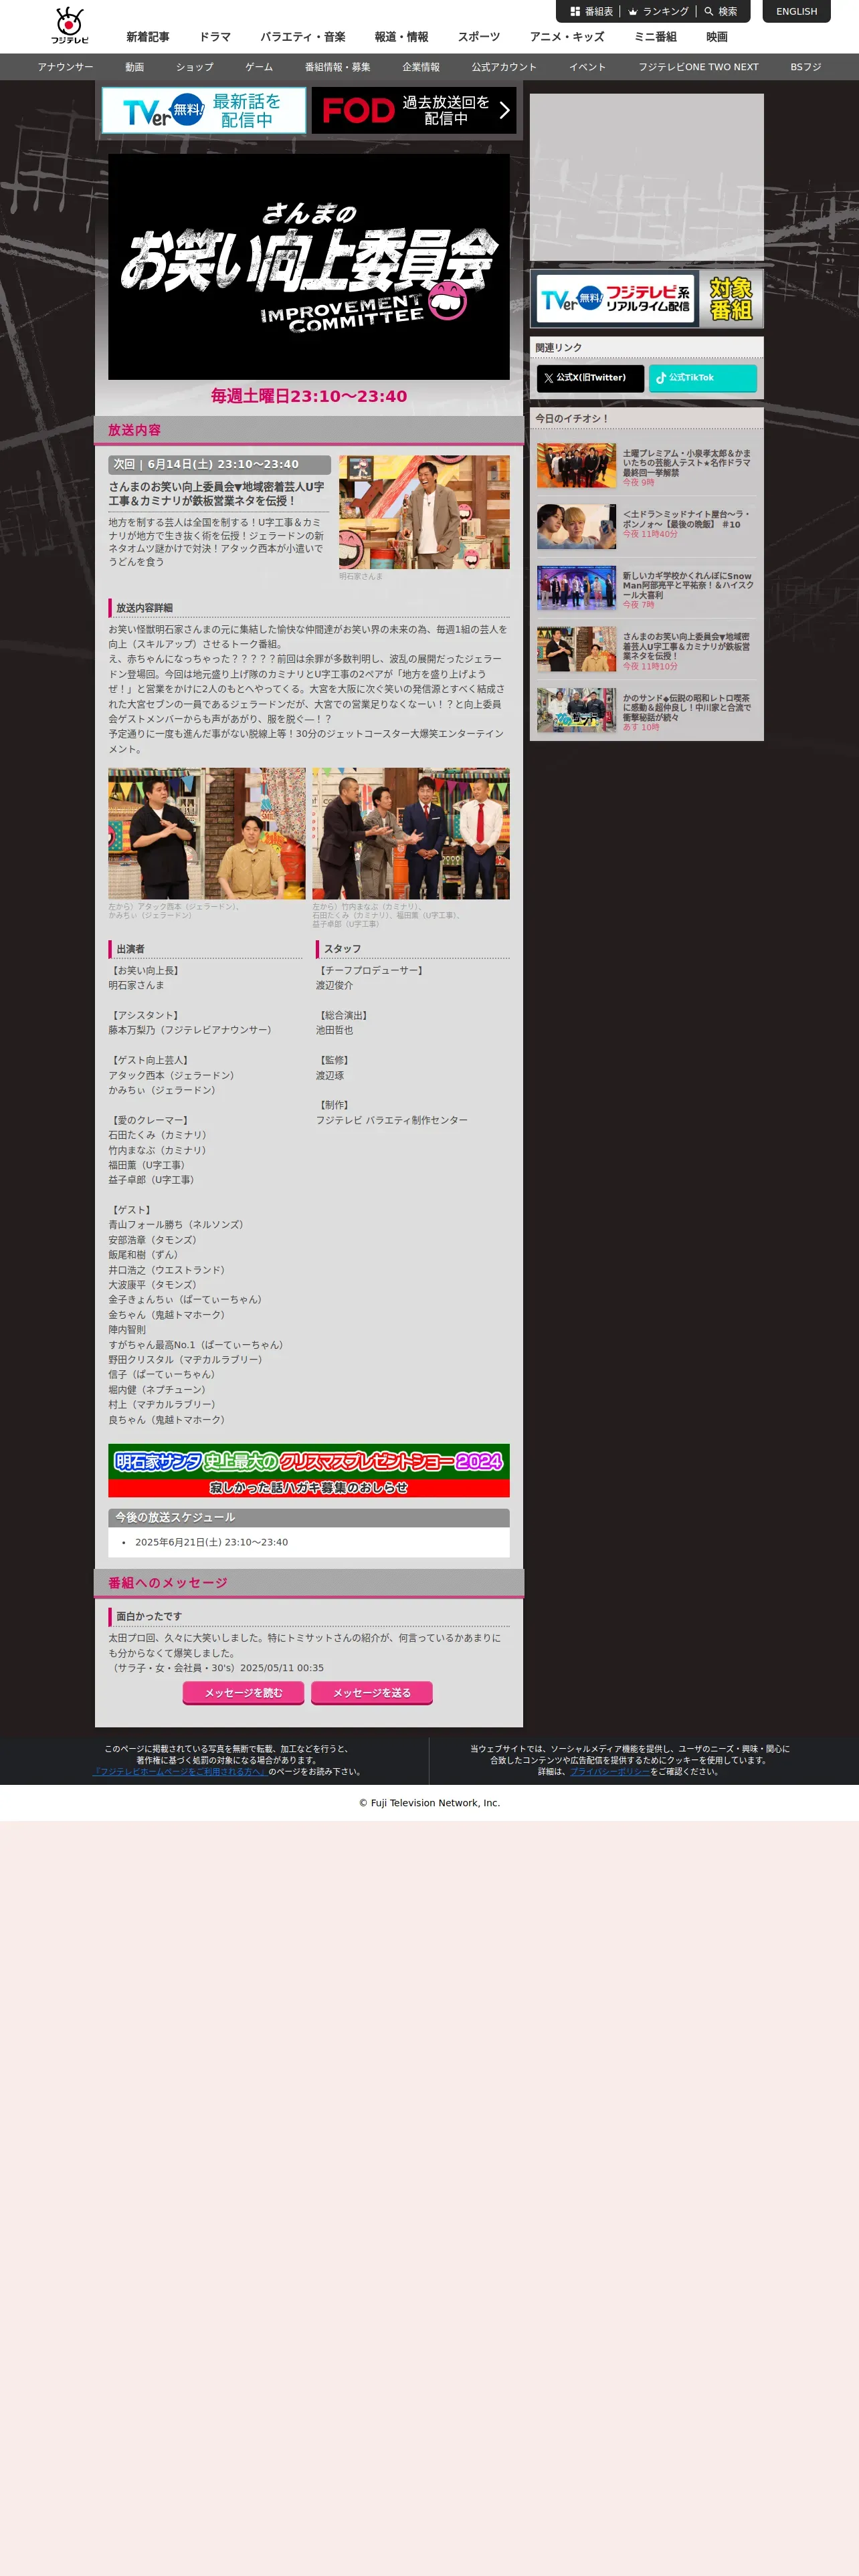Open 公式アカウント link

(504, 67)
